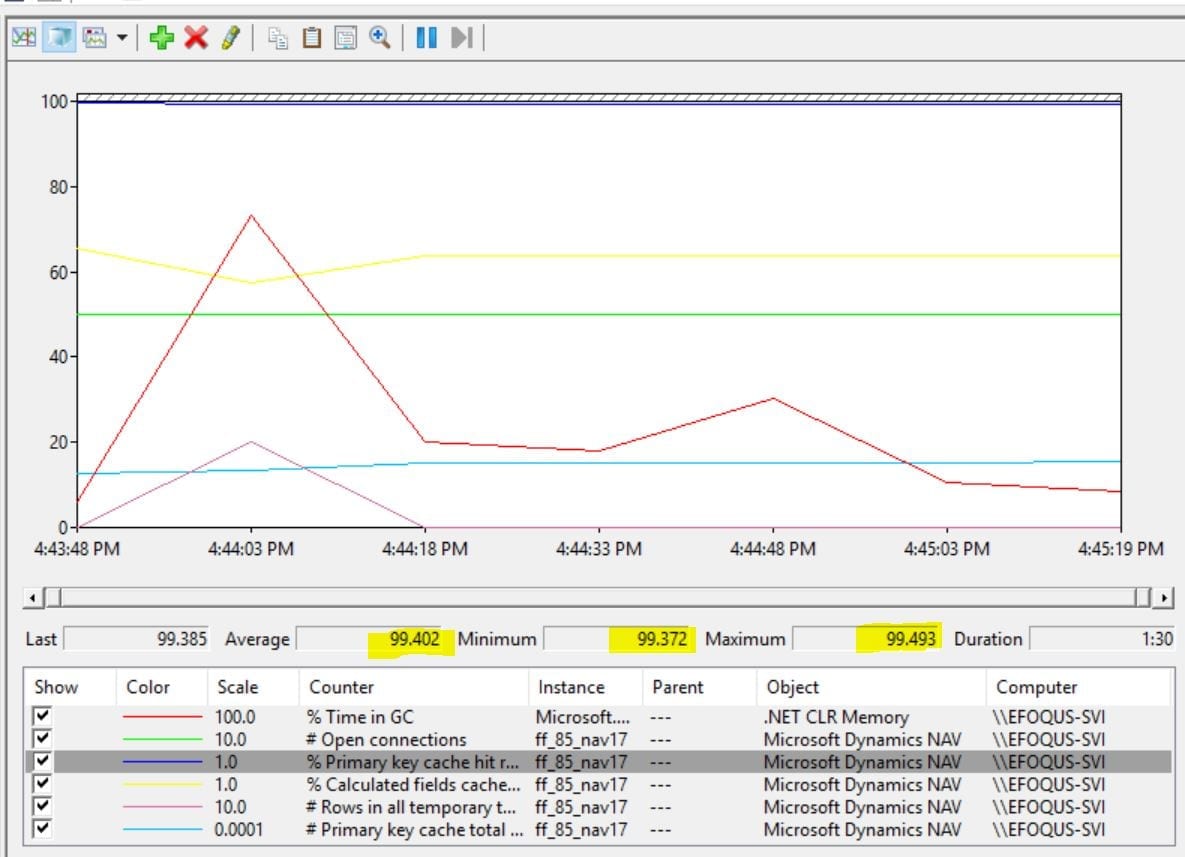Uncheck Show for # Open connections

(x=42, y=738)
